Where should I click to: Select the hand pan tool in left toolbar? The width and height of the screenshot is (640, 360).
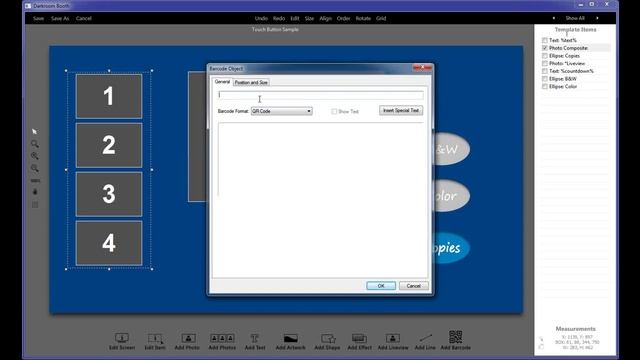[35, 192]
